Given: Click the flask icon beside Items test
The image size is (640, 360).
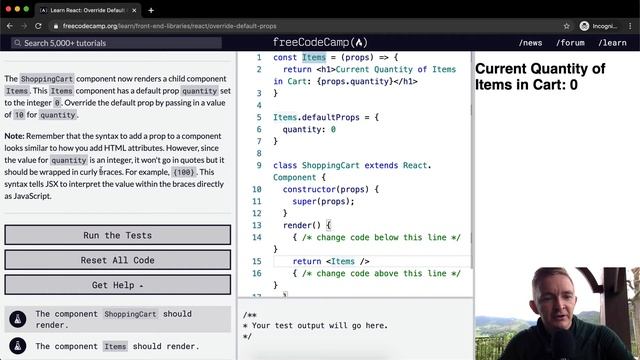Looking at the screenshot, I should 18,346.
